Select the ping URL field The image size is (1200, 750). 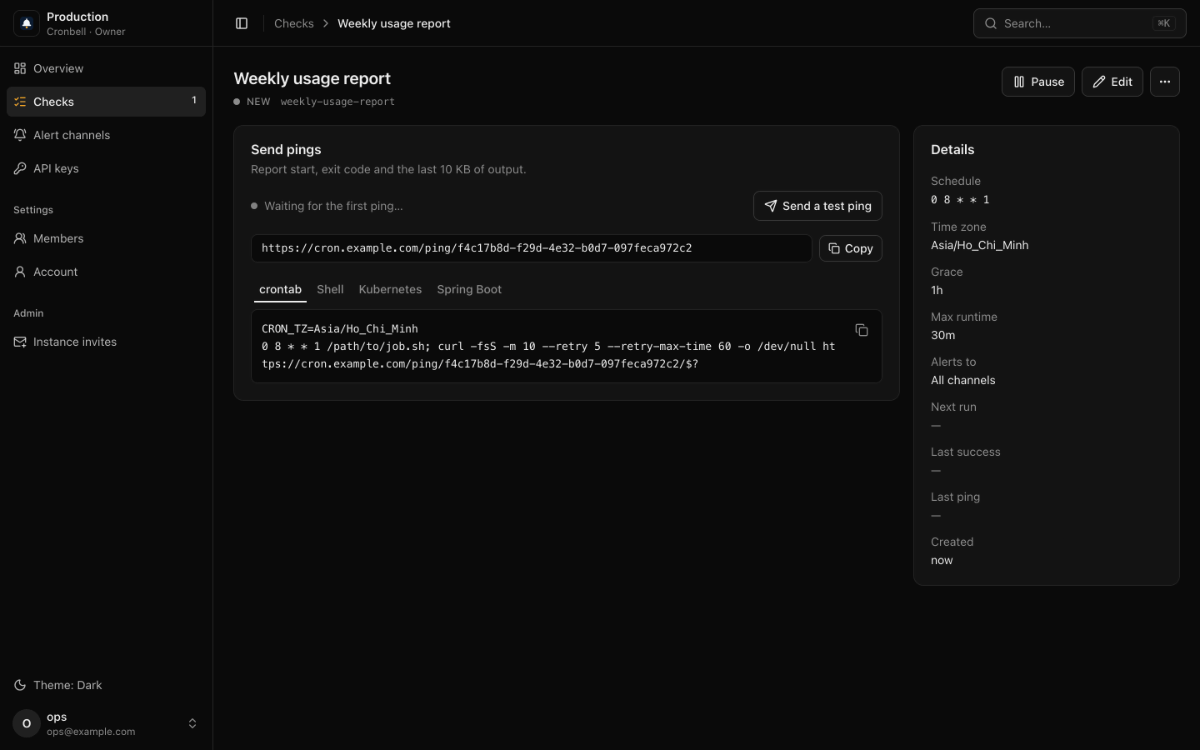coord(532,248)
